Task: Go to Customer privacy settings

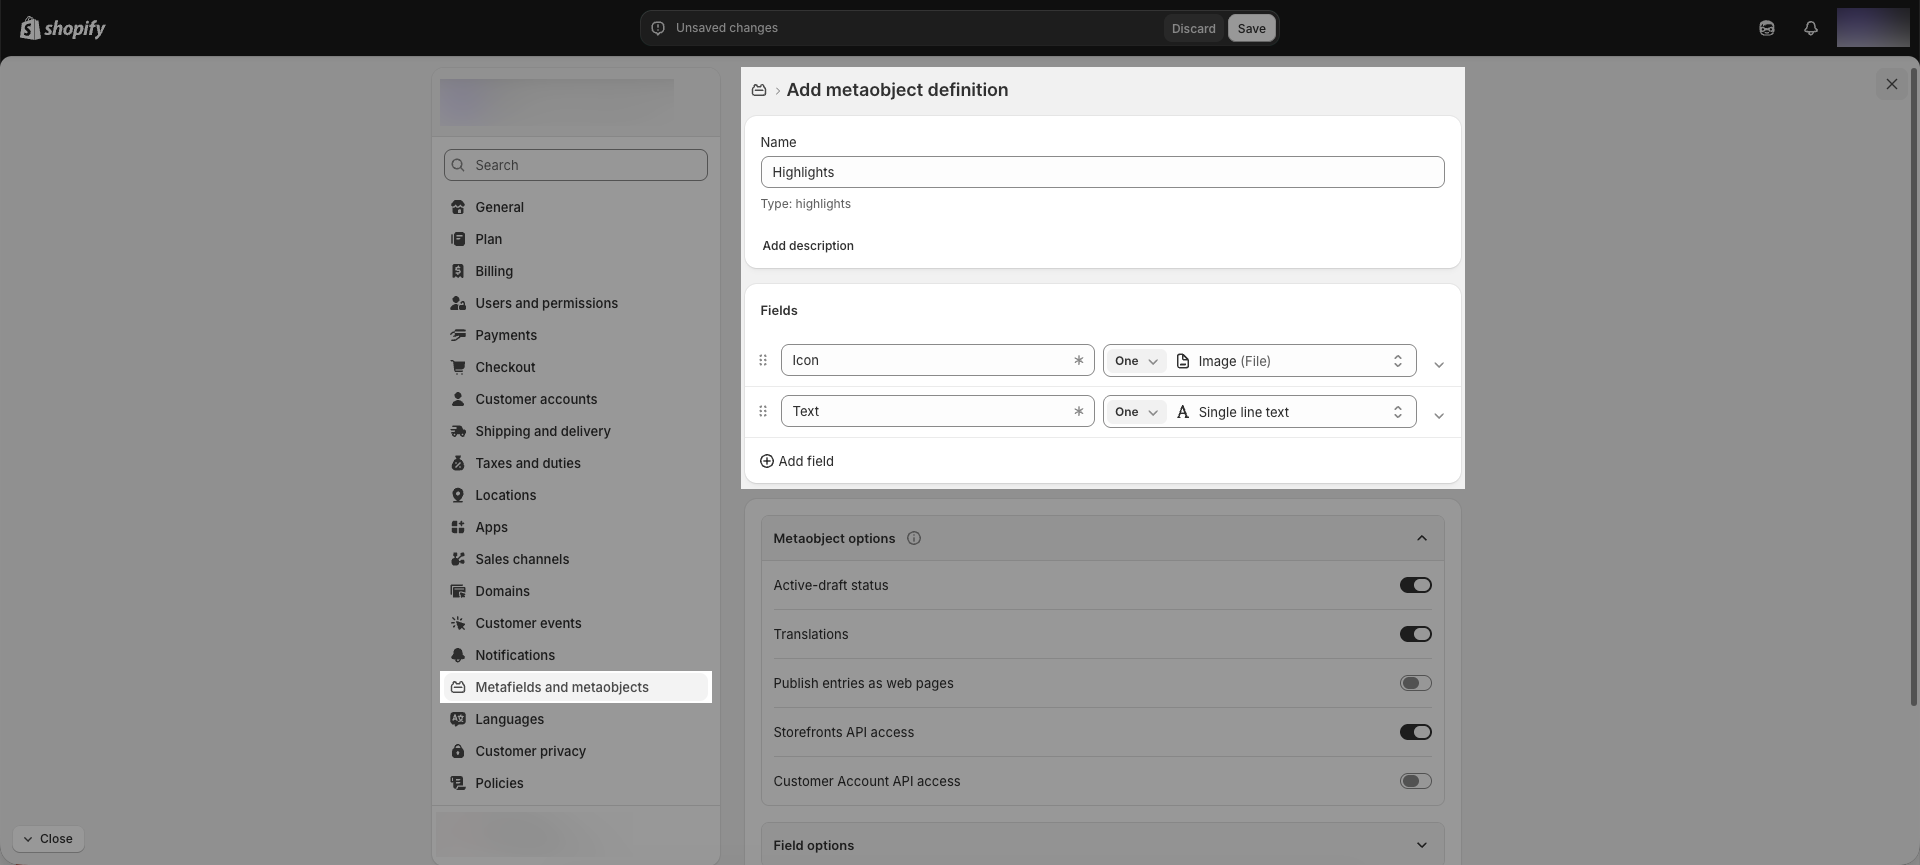Action: coord(530,751)
